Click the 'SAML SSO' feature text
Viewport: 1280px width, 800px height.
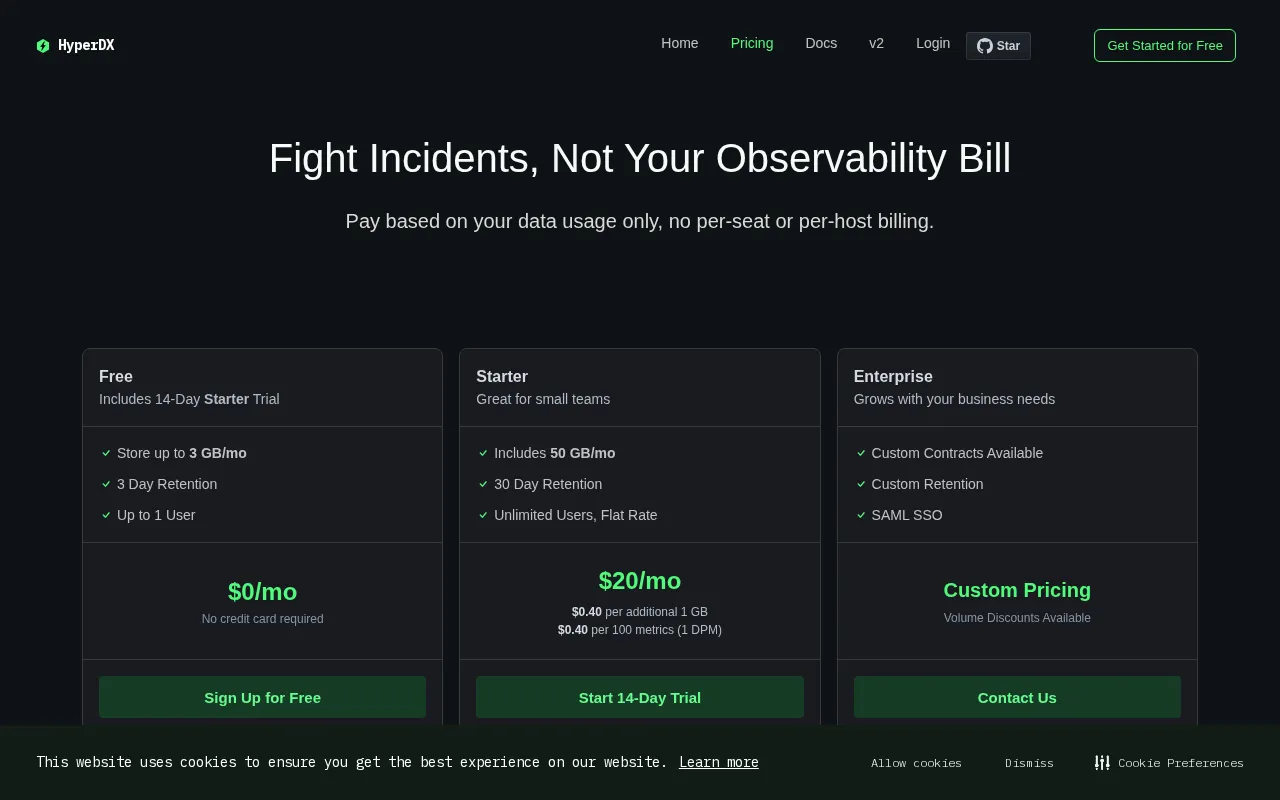pyautogui.click(x=907, y=515)
